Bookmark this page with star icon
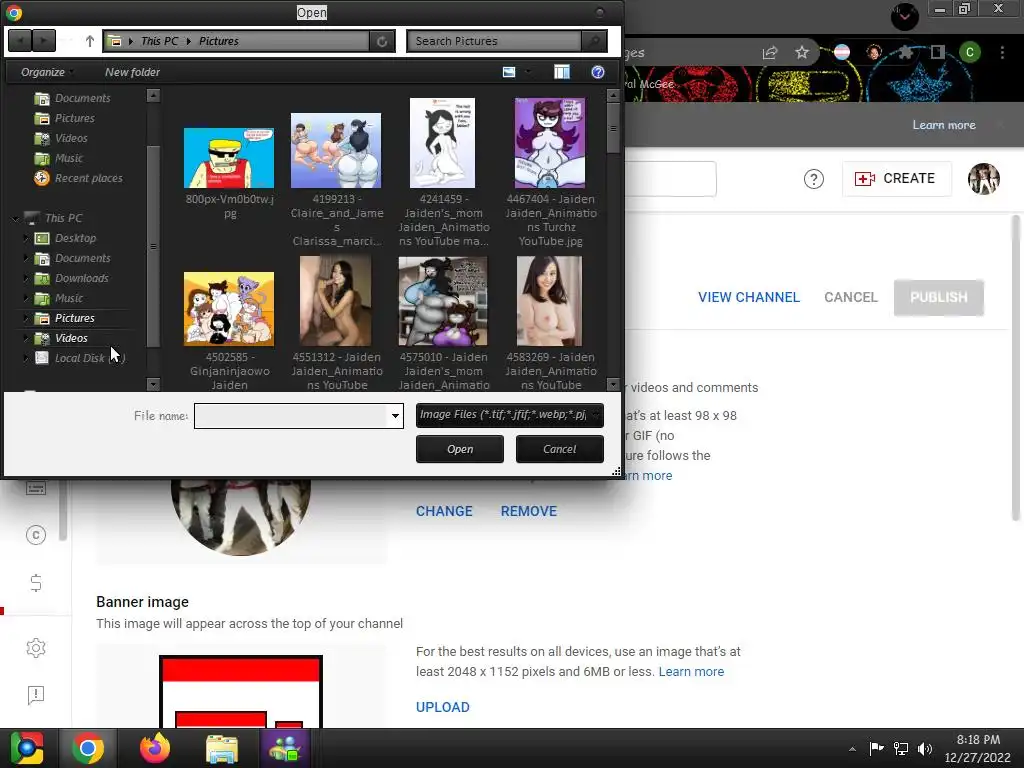The image size is (1024, 768). [802, 53]
